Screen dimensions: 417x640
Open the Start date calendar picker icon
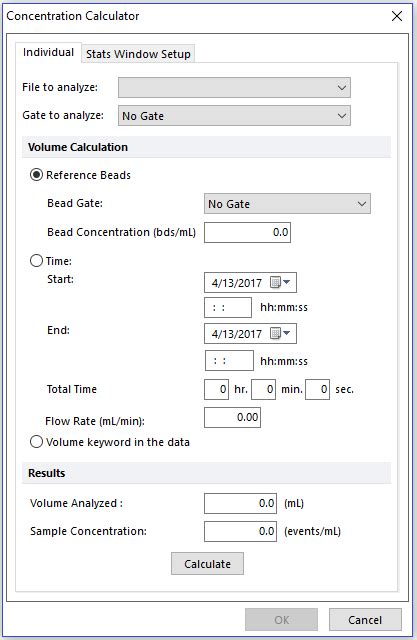[x=280, y=282]
